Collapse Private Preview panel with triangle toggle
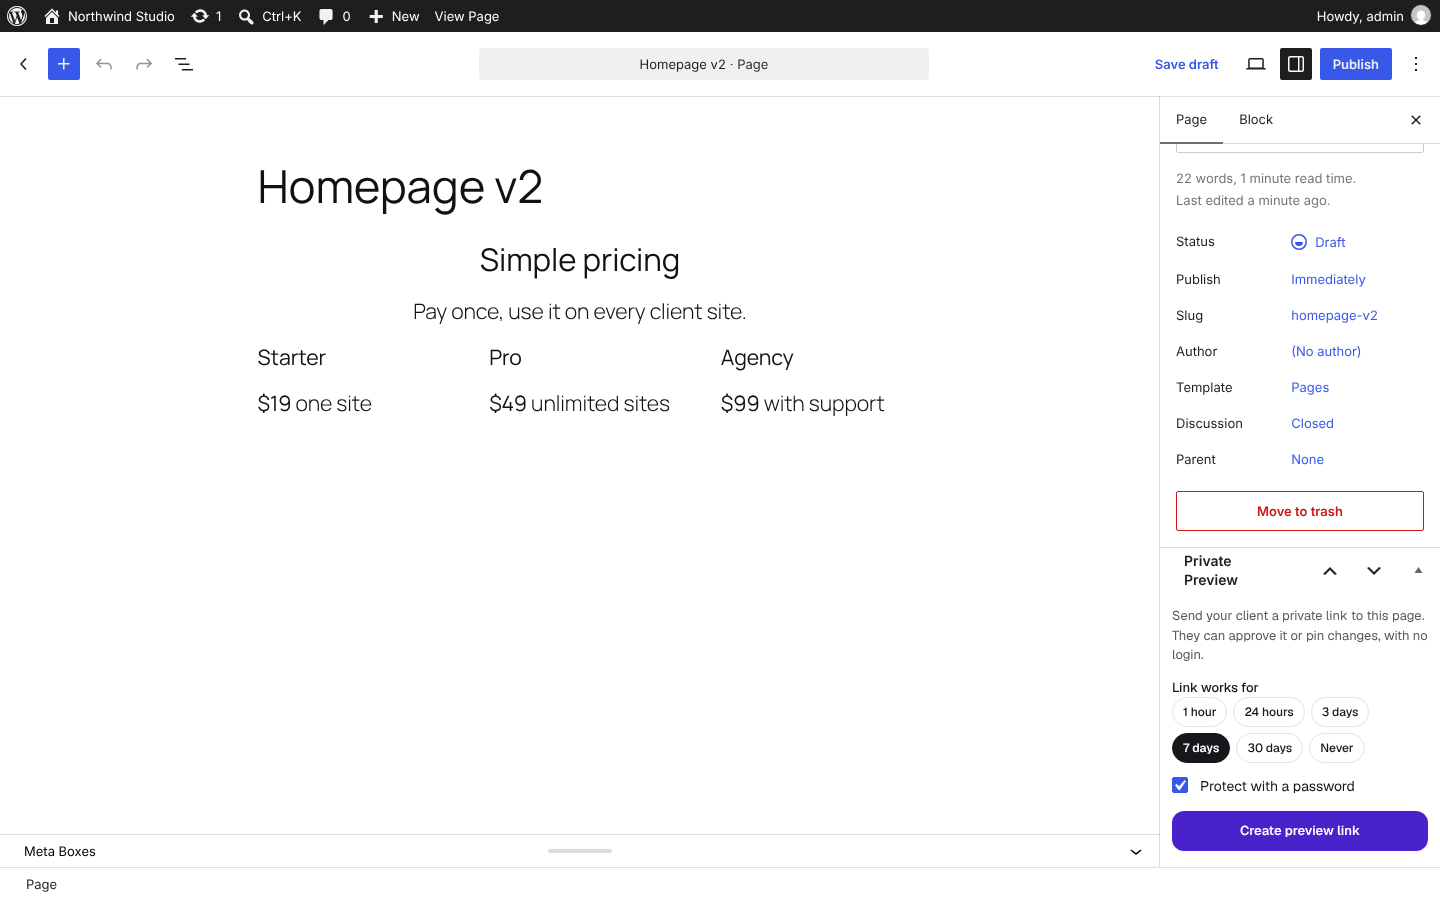1440x900 pixels. coord(1418,571)
